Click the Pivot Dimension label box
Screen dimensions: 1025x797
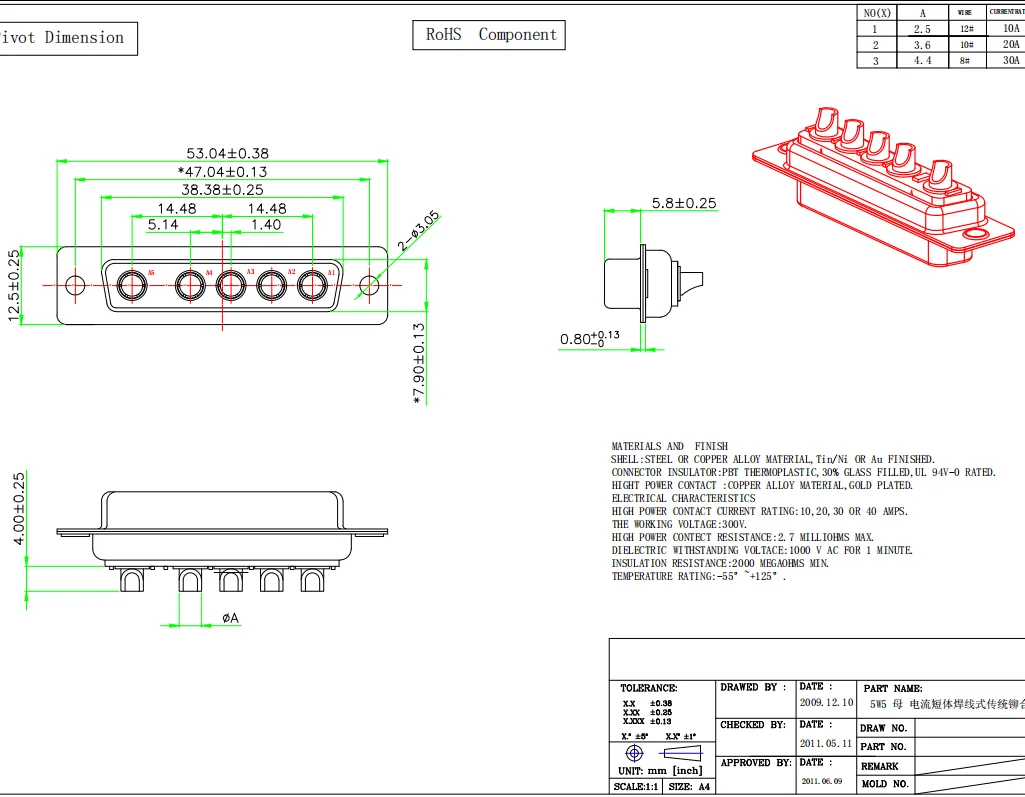[66, 38]
